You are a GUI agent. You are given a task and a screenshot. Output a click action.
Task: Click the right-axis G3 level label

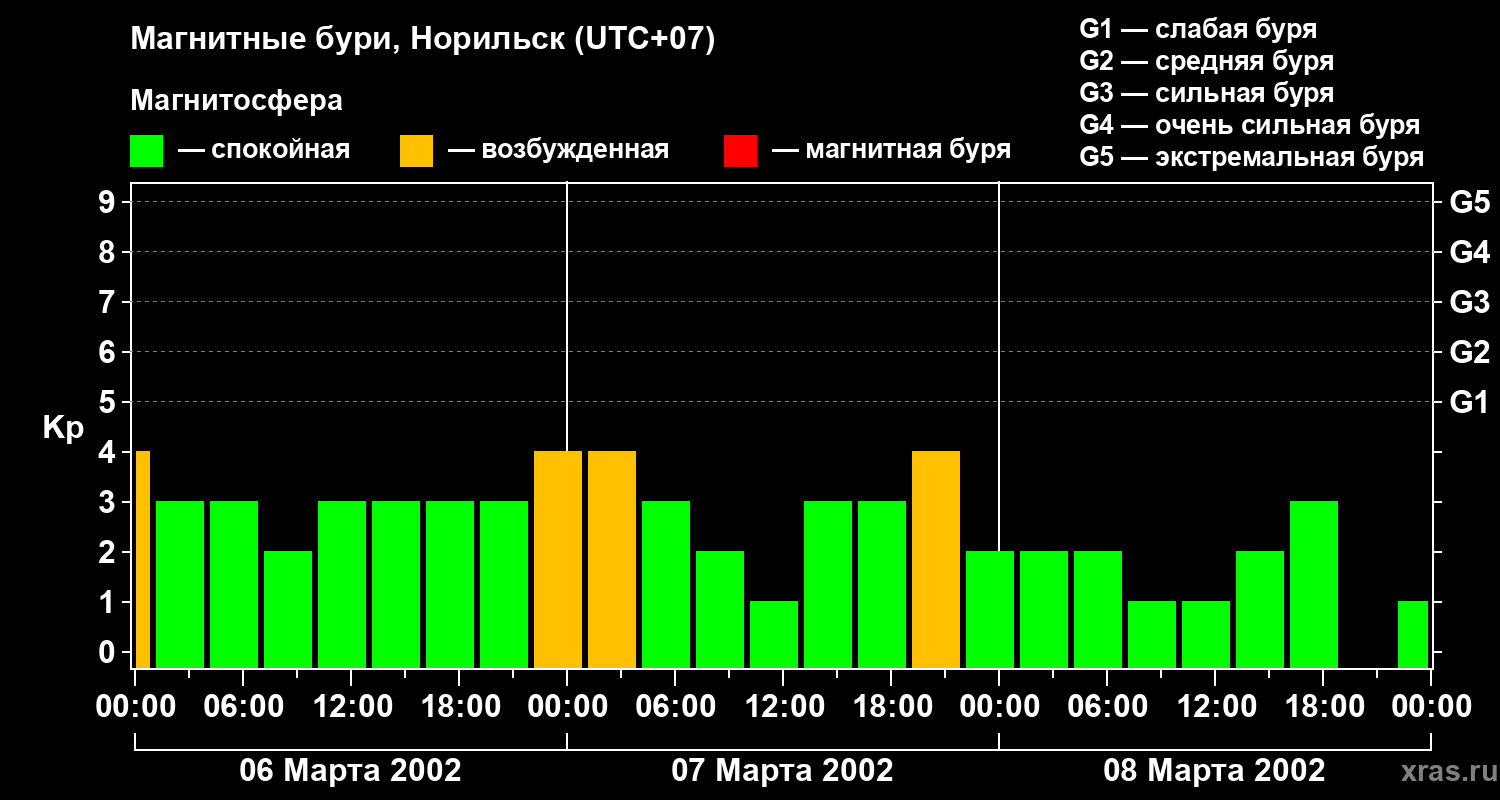[x=1469, y=302]
